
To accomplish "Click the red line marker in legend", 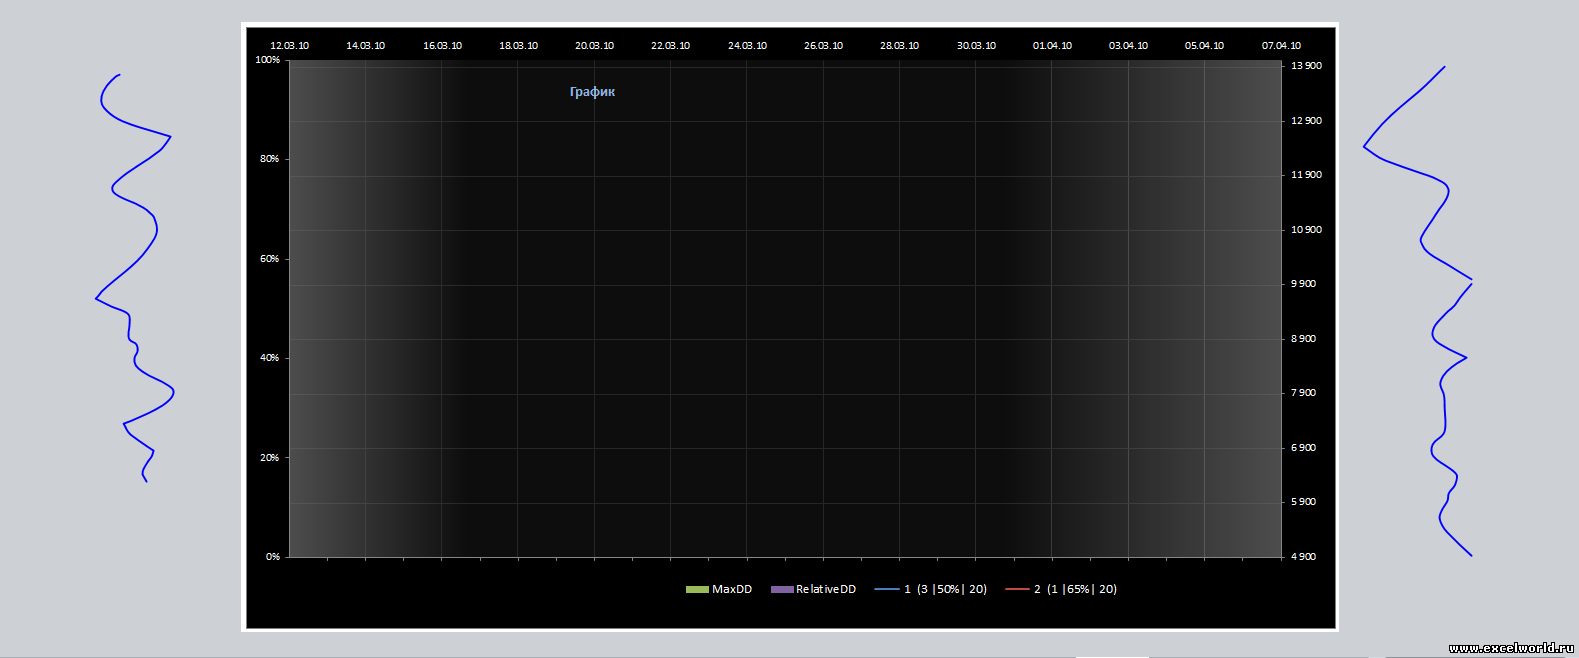I will [x=1016, y=590].
